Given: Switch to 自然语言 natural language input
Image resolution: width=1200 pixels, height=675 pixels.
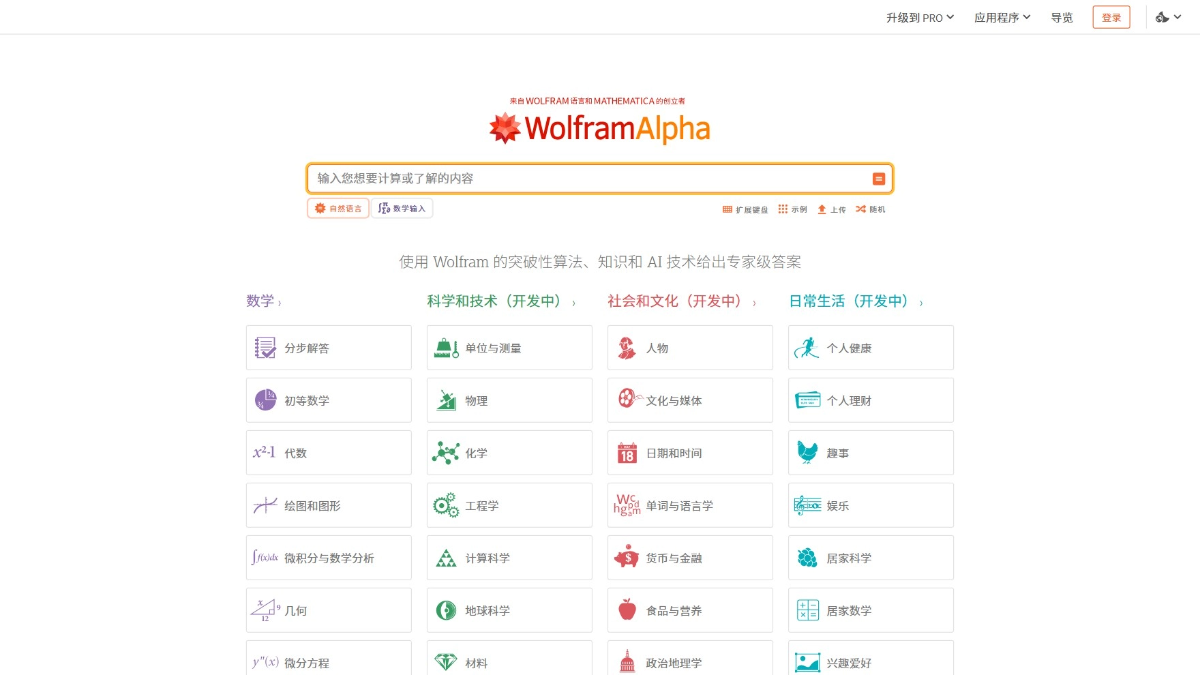Looking at the screenshot, I should click(x=338, y=208).
